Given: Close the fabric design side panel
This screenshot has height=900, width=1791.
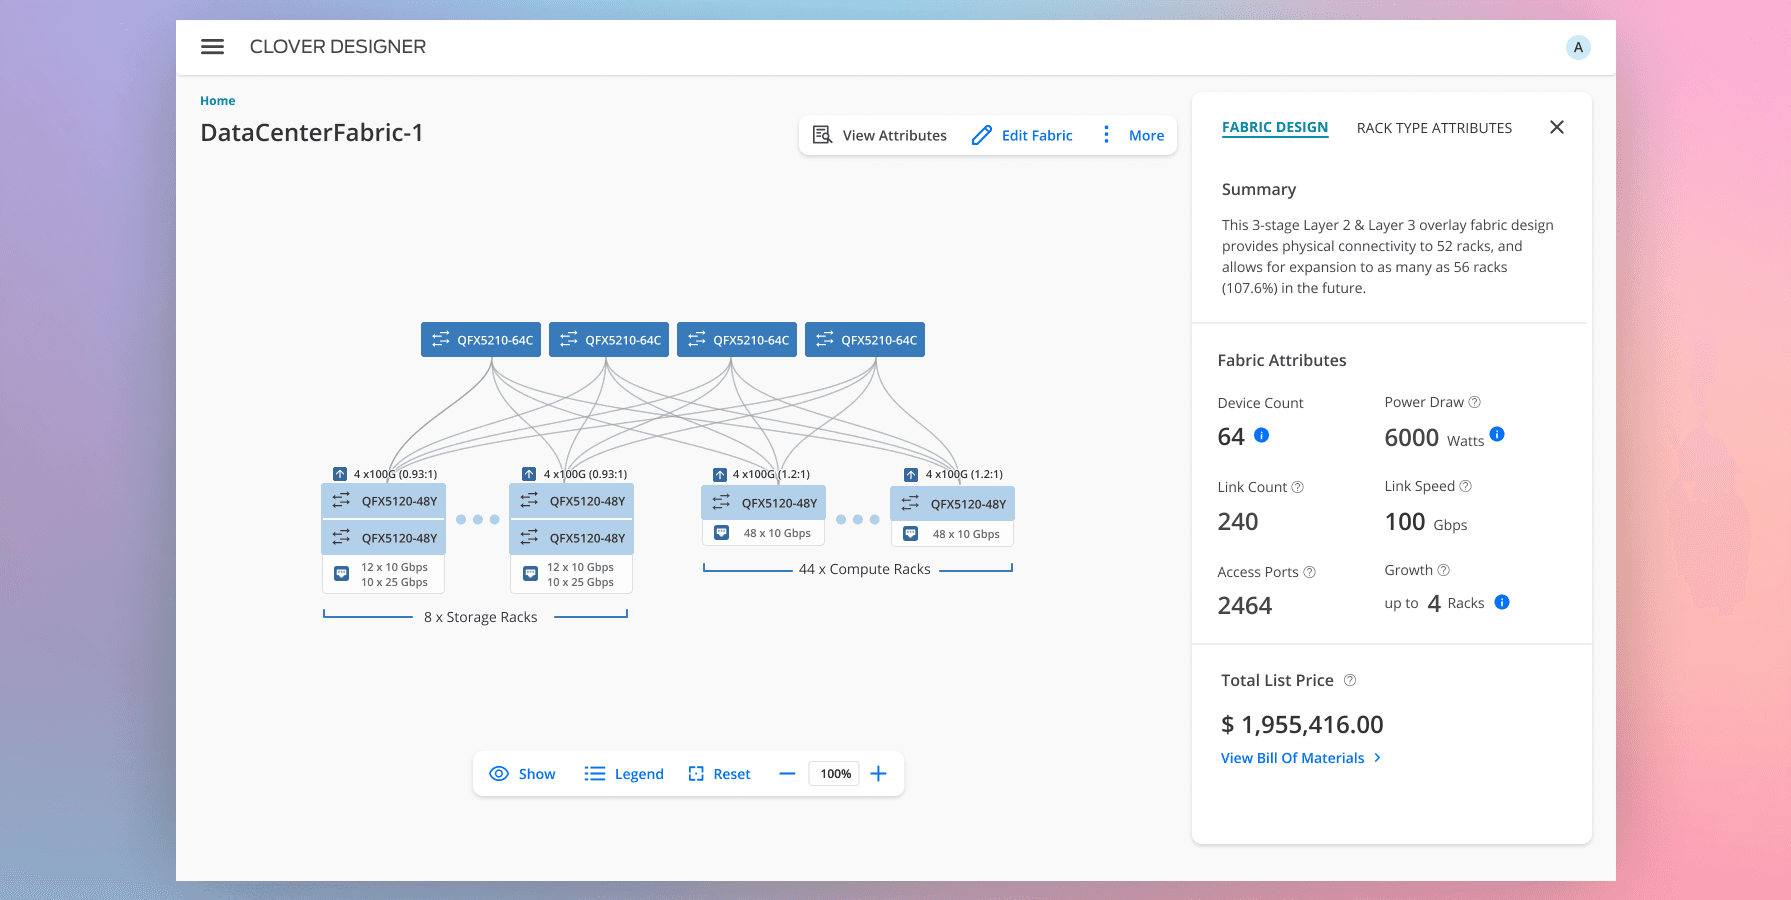Looking at the screenshot, I should pyautogui.click(x=1557, y=127).
